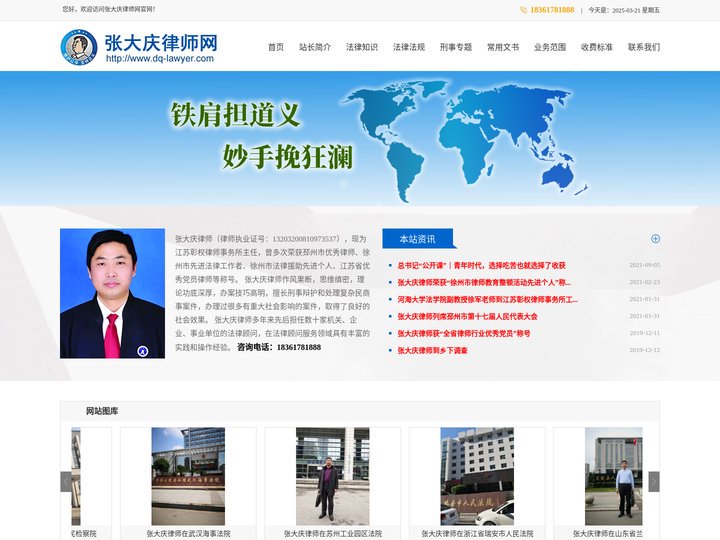Click the date 2019-12-12 in news list
This screenshot has height=540, width=720.
(644, 350)
